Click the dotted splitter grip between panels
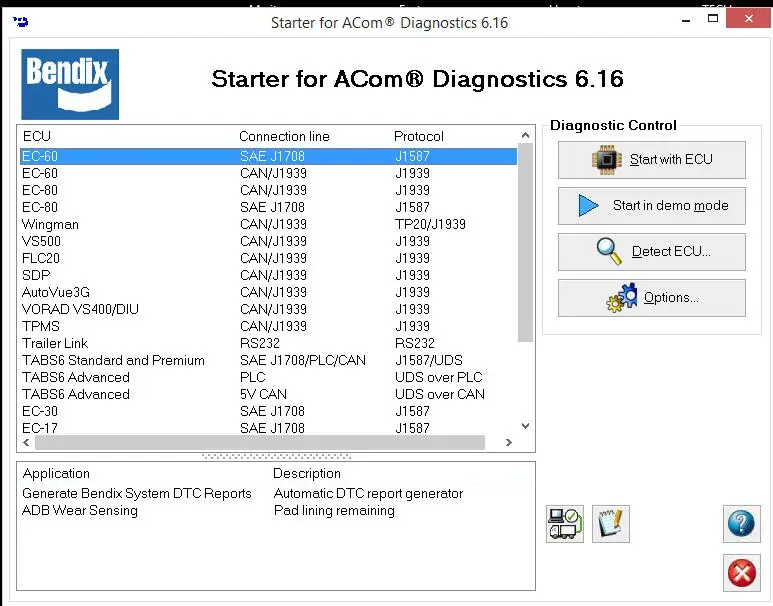The height and width of the screenshot is (606, 773). point(277,457)
